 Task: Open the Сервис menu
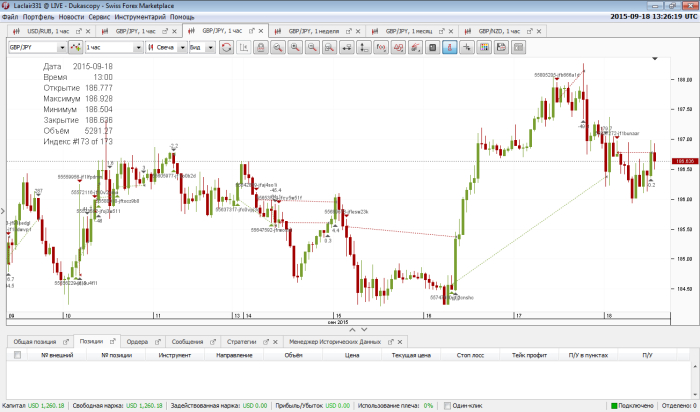pyautogui.click(x=99, y=17)
